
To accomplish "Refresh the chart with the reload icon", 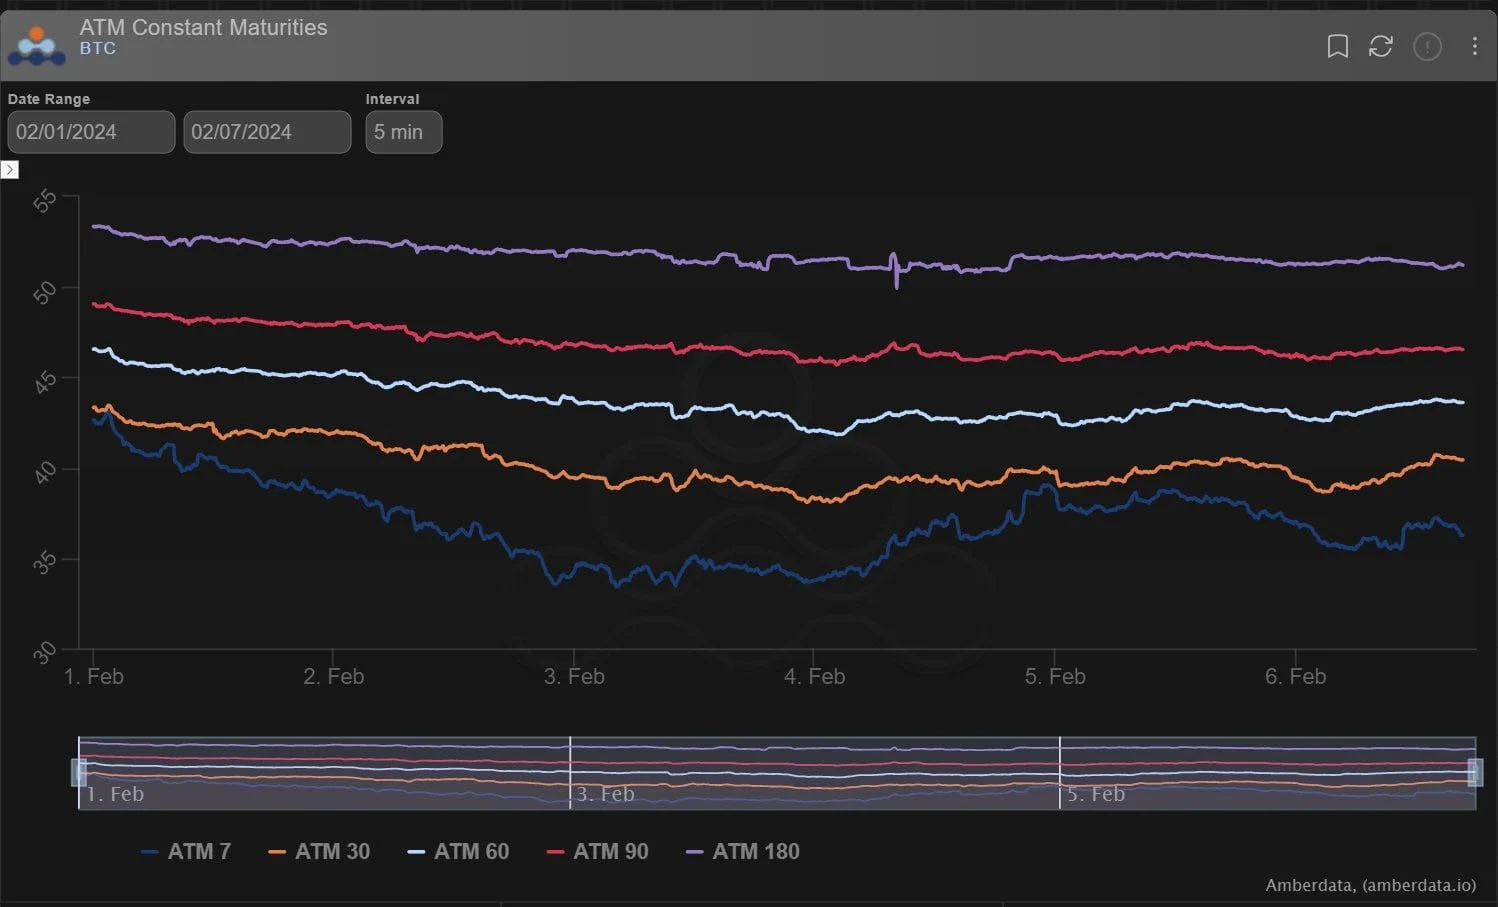I will click(1381, 46).
